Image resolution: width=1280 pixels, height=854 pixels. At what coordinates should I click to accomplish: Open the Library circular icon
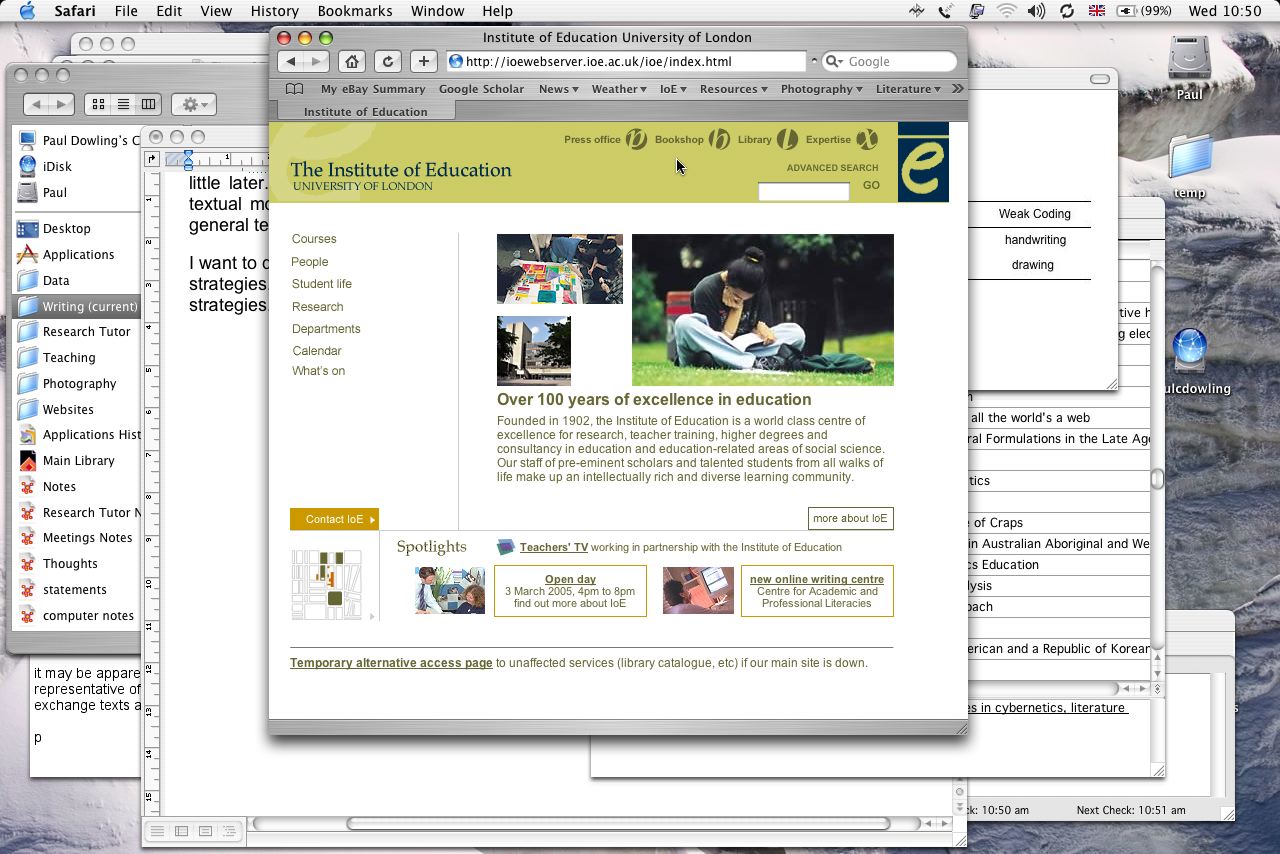(787, 140)
